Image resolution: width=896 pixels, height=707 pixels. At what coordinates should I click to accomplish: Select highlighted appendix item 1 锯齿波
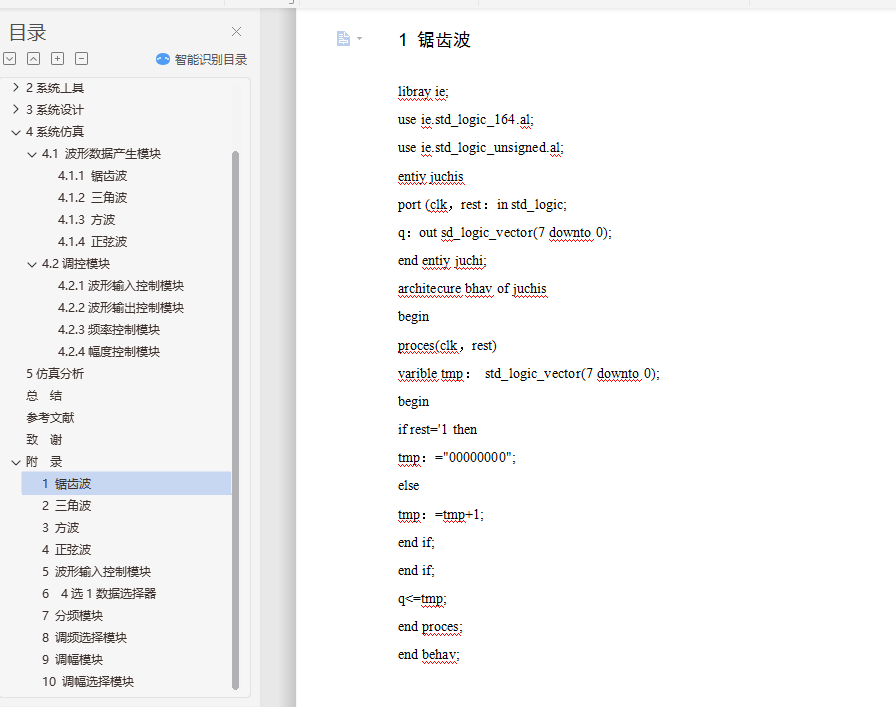(x=126, y=484)
